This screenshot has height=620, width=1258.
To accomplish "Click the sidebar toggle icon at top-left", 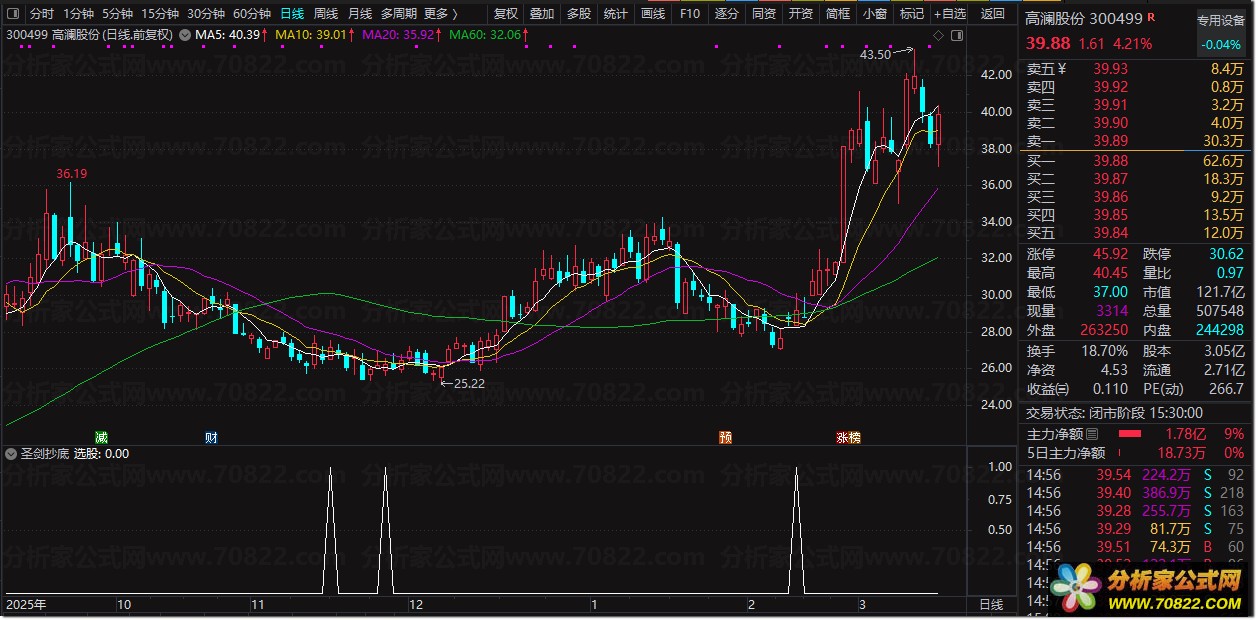I will click(12, 14).
